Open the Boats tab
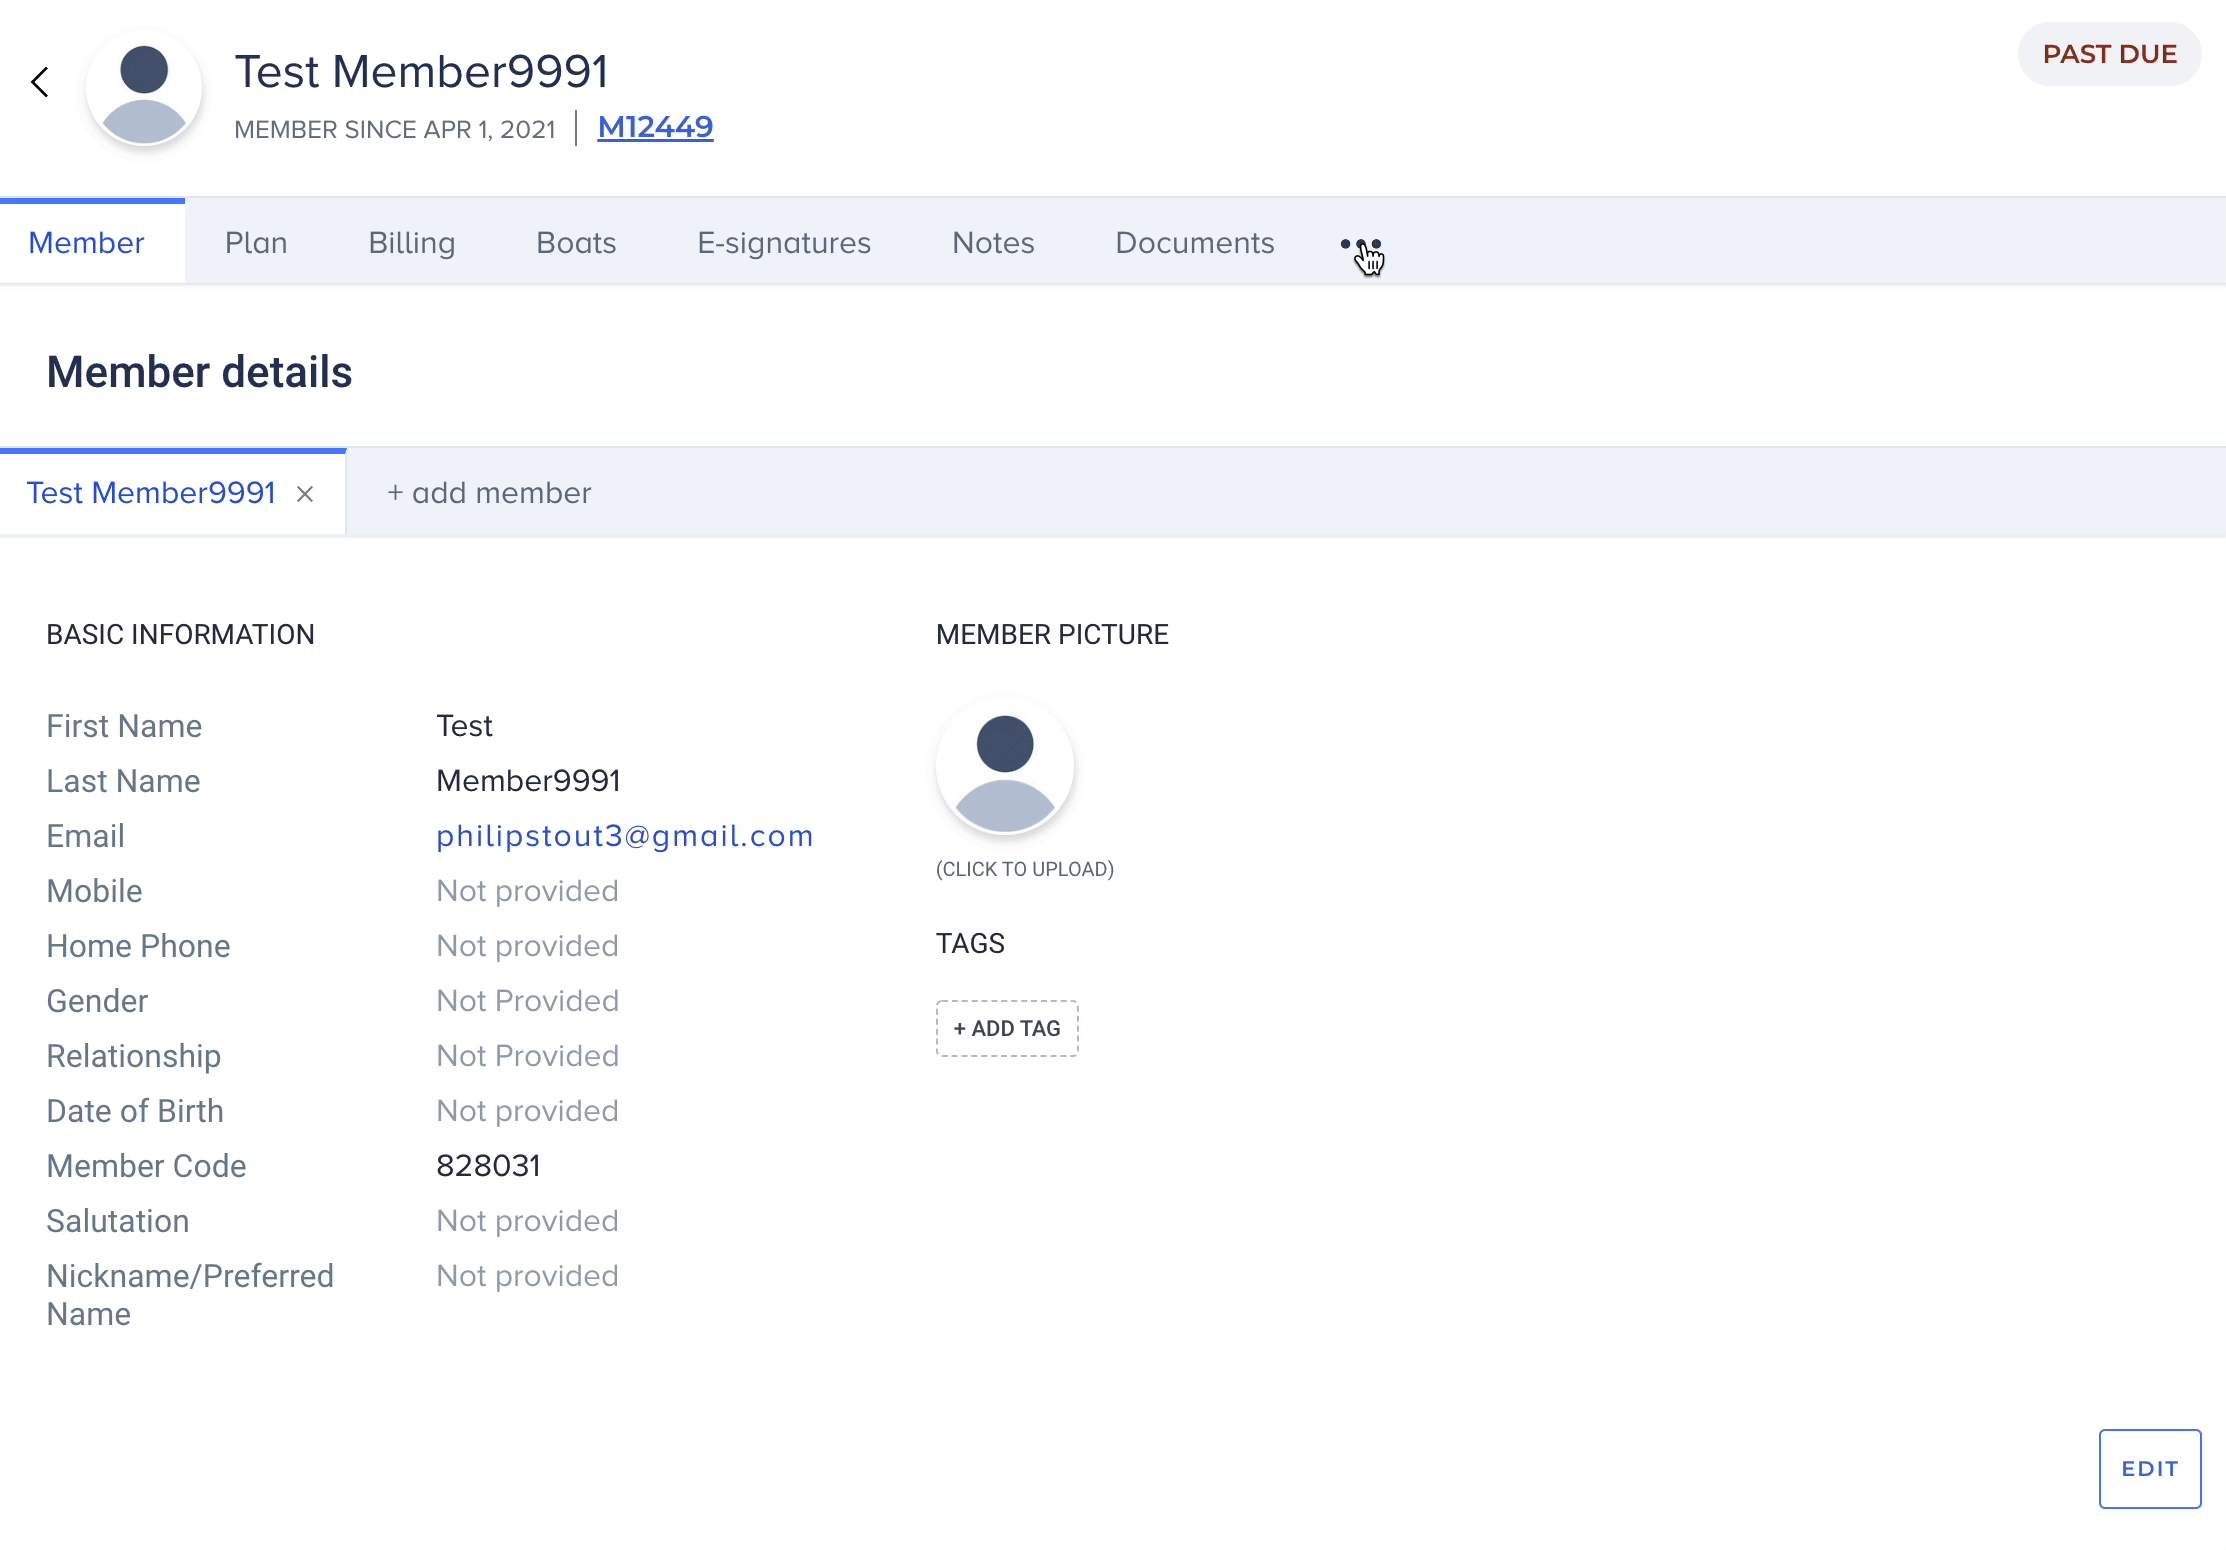This screenshot has width=2226, height=1550. [x=576, y=243]
